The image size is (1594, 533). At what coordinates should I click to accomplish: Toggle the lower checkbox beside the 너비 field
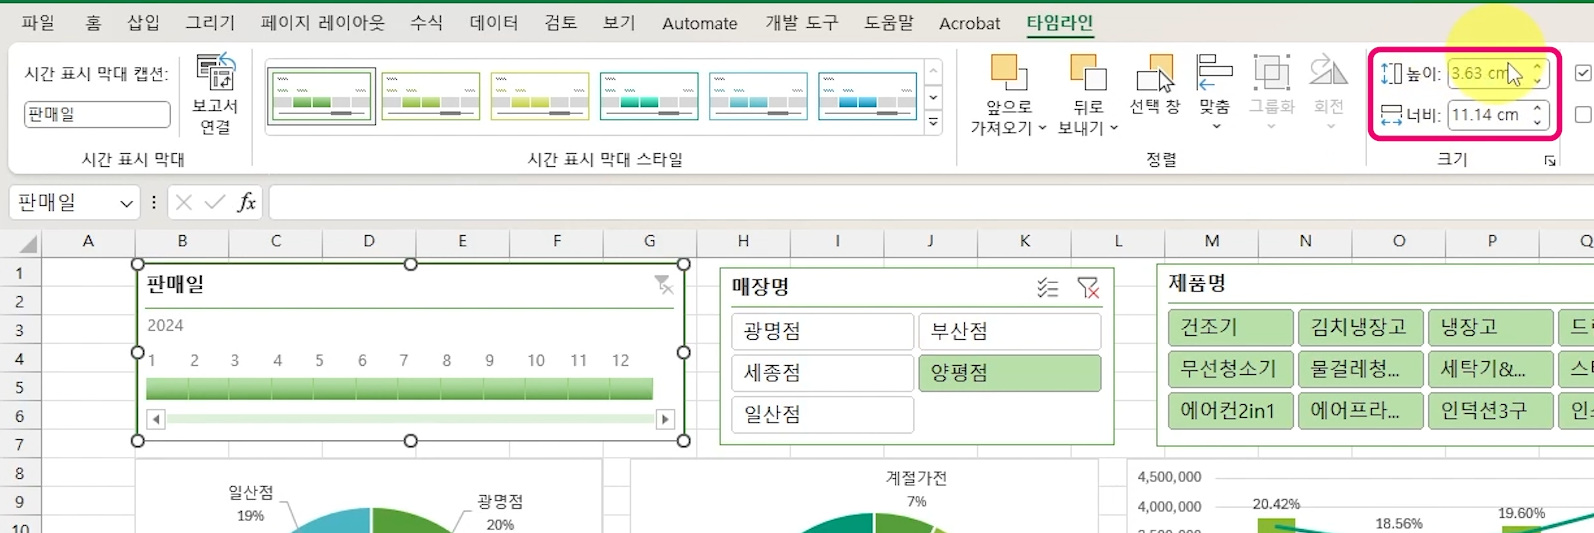(x=1583, y=115)
